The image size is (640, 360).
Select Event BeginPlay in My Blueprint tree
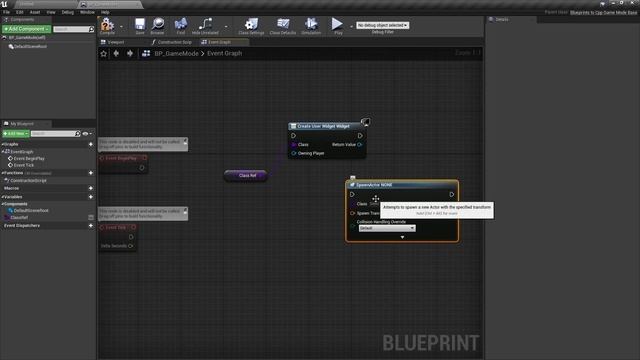(x=29, y=158)
